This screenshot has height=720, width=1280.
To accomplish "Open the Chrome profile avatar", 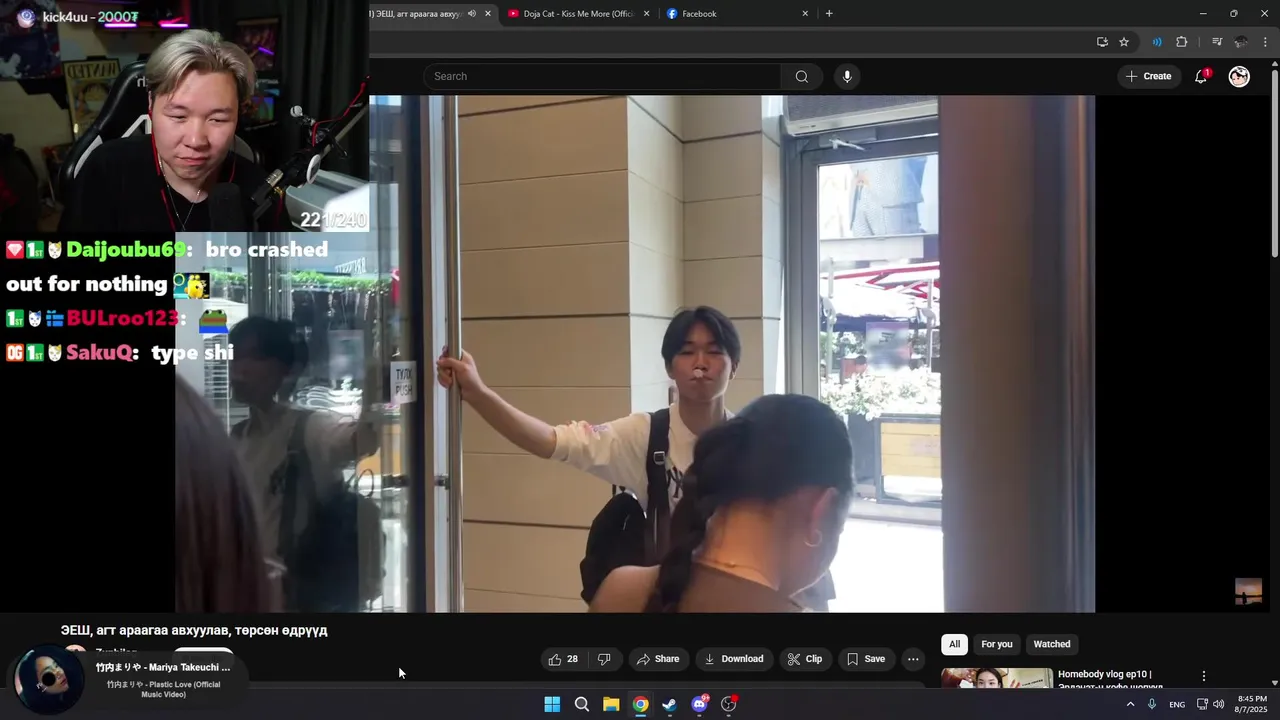I will coord(1241,42).
